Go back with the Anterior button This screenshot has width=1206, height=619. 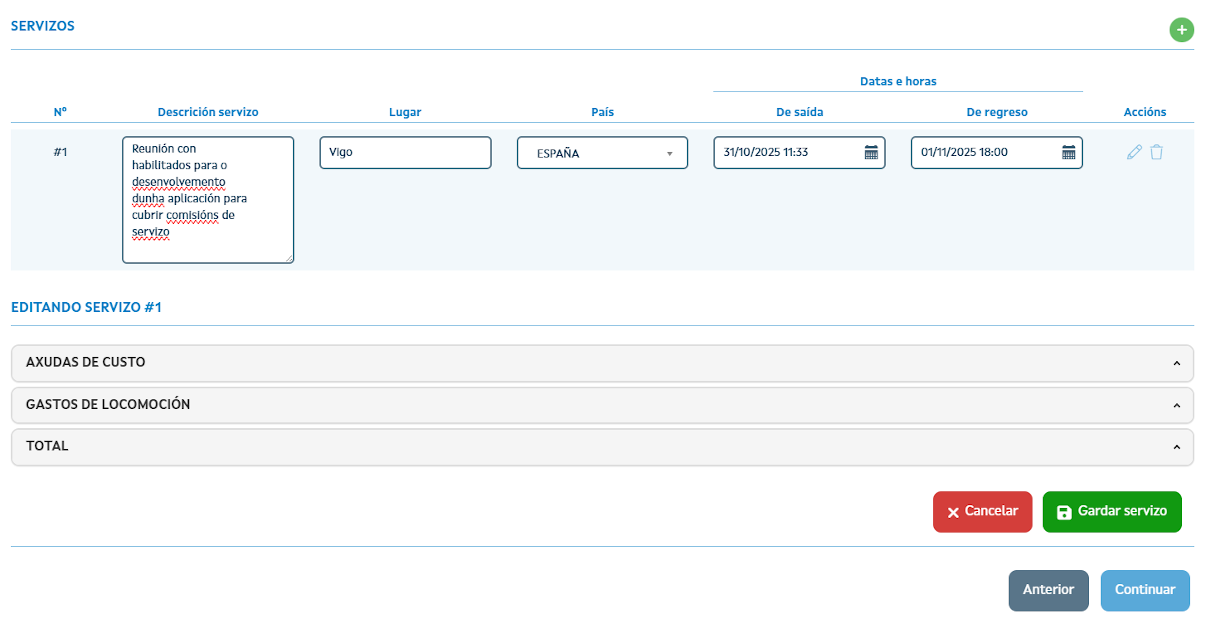point(1048,590)
